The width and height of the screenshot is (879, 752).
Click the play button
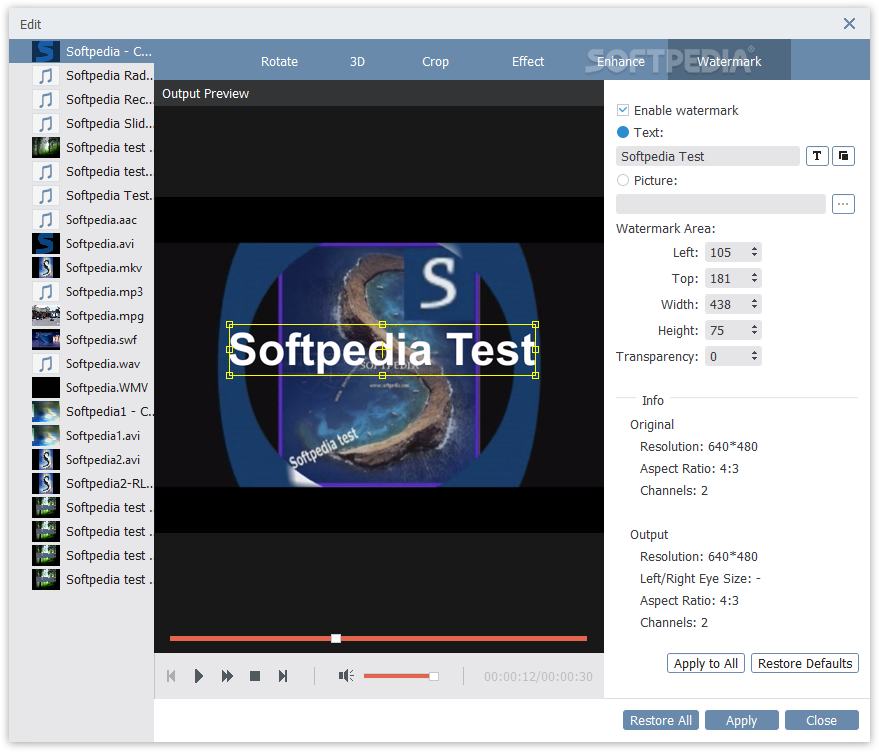click(x=198, y=676)
